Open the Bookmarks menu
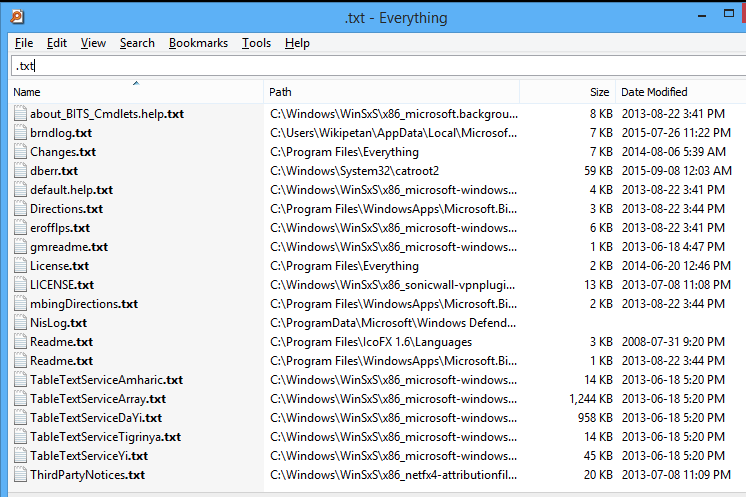This screenshot has width=746, height=497. point(198,43)
